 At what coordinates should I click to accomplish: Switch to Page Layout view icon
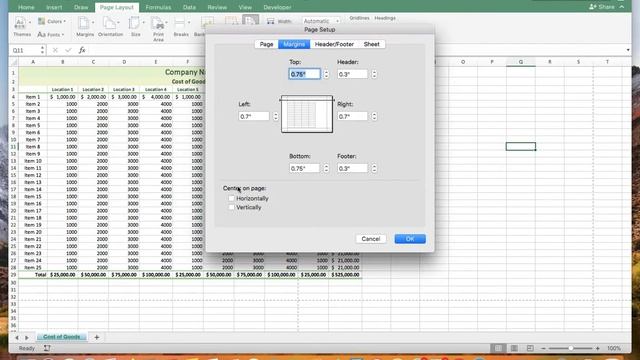coord(514,348)
